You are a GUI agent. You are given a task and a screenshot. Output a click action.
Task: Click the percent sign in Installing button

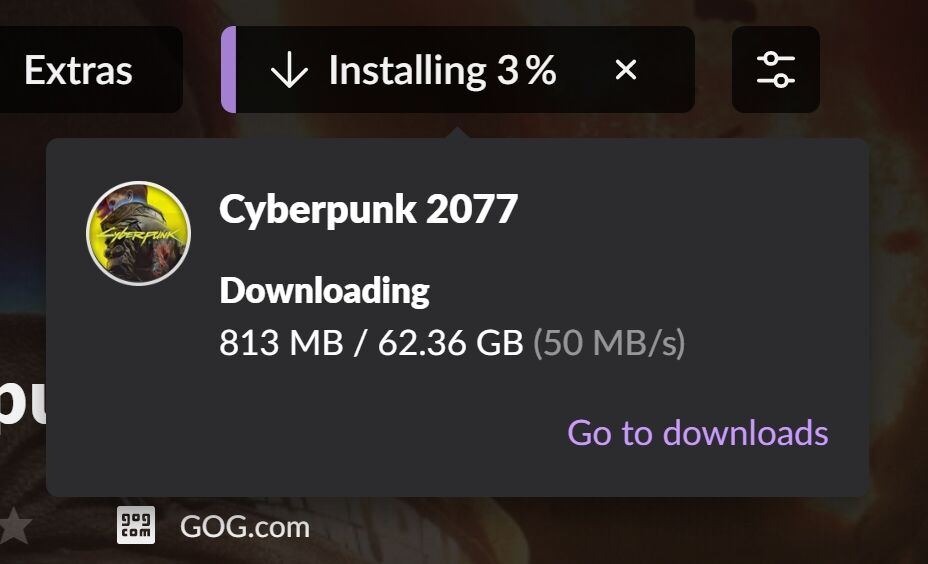click(541, 70)
